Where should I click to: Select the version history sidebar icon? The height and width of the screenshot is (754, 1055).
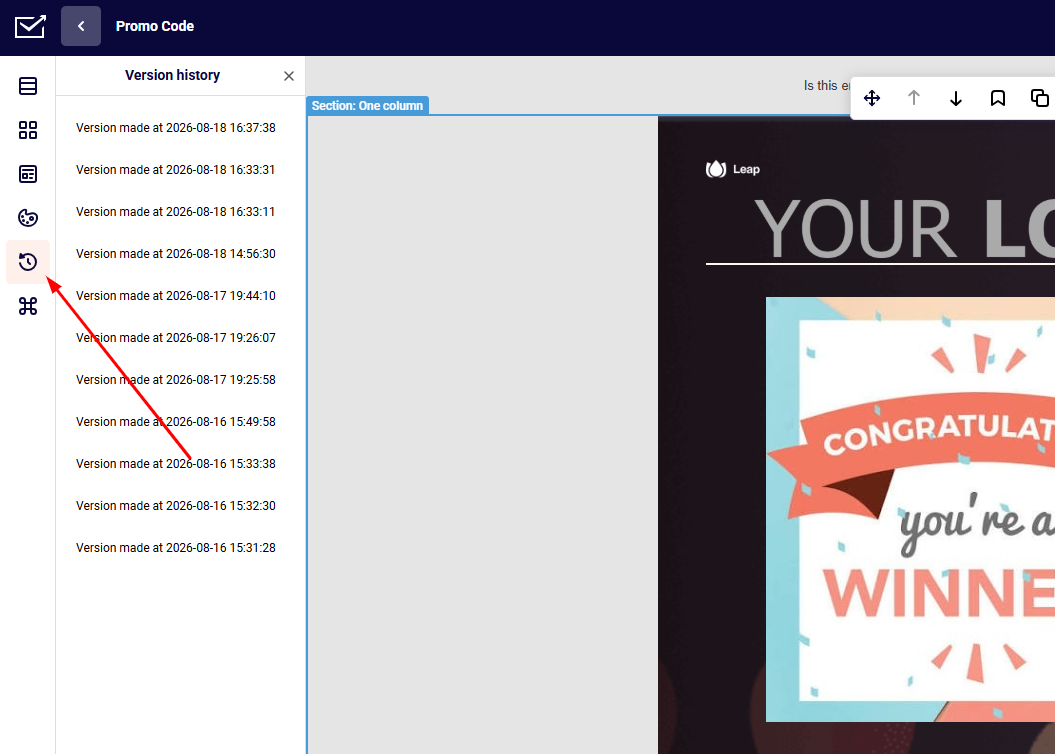(28, 262)
